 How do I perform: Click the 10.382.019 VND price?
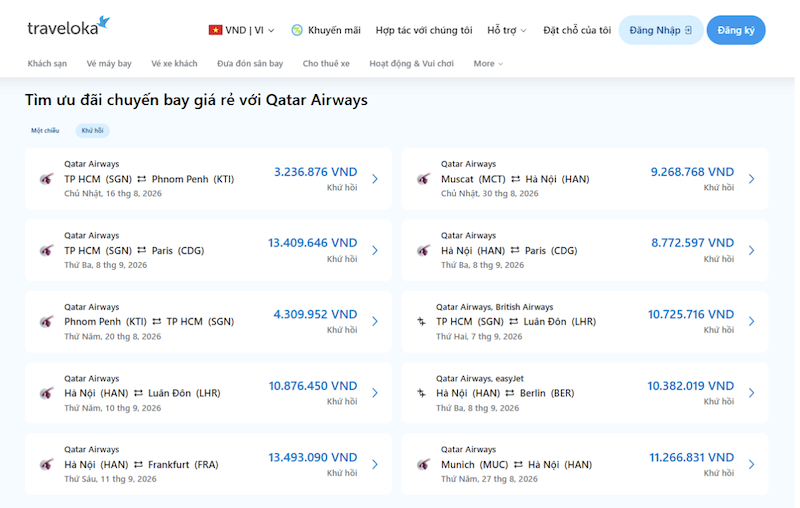691,386
